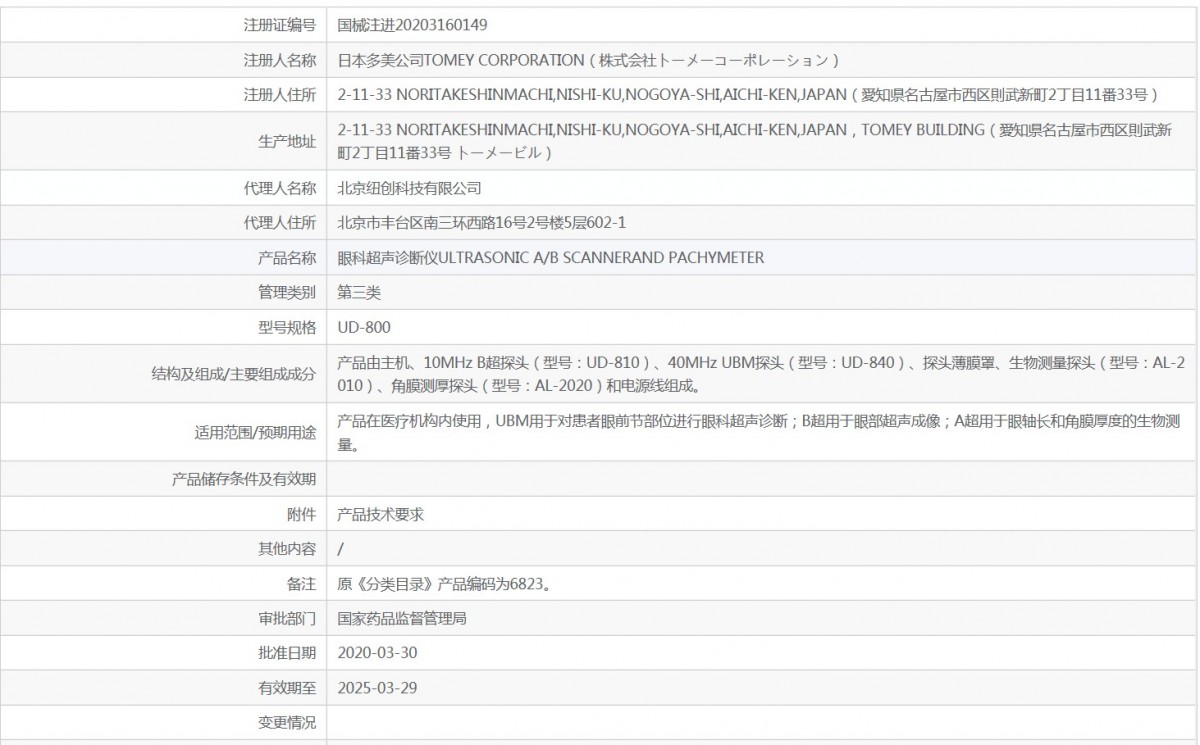Select approving department 国家药品监督管理局

pyautogui.click(x=403, y=618)
